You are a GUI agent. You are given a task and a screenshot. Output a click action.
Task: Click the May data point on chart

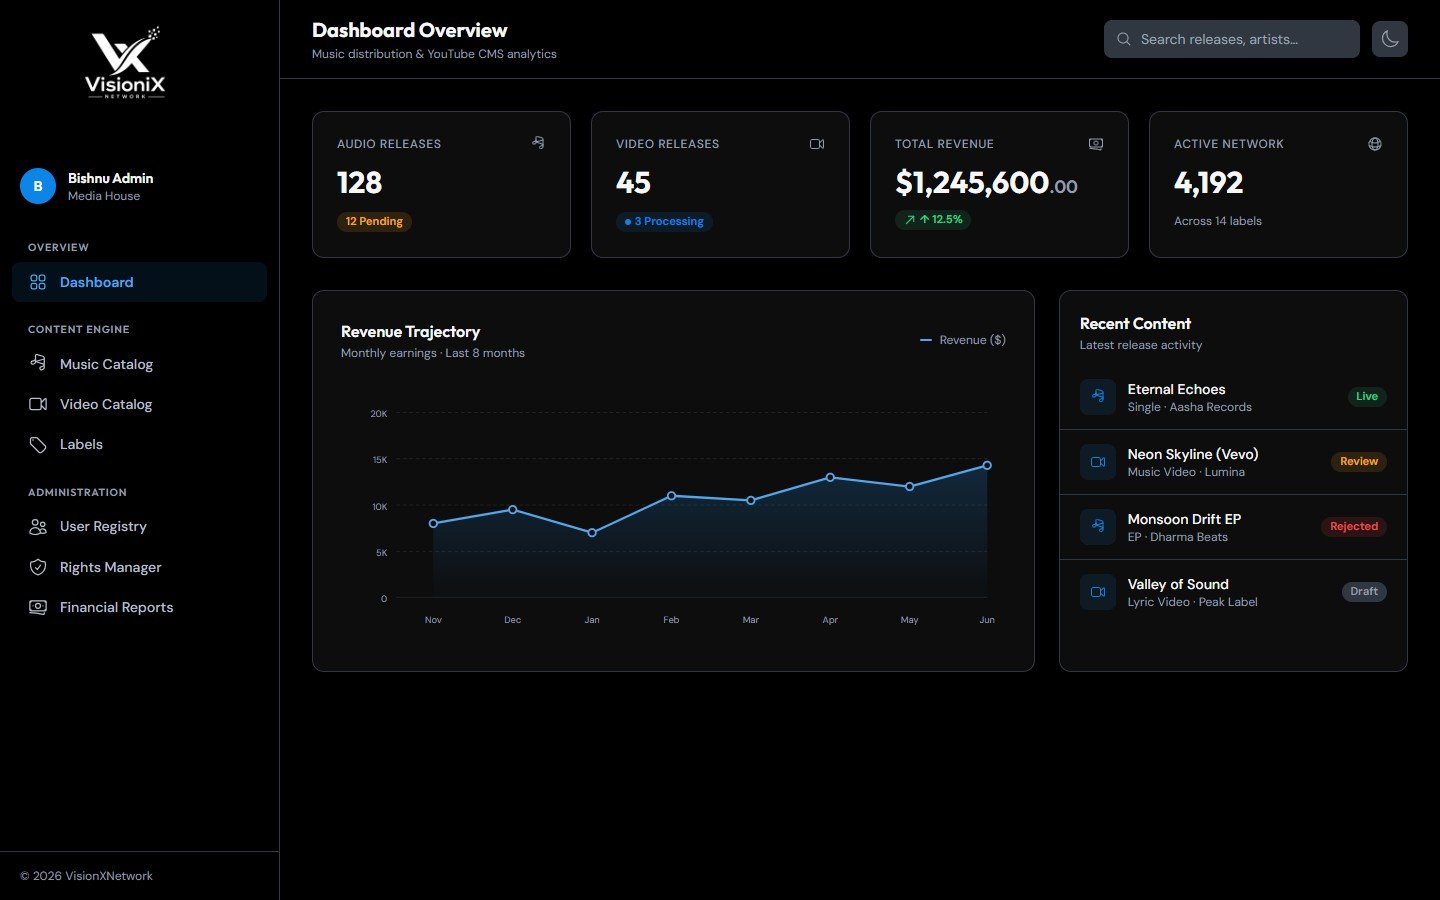coord(909,487)
